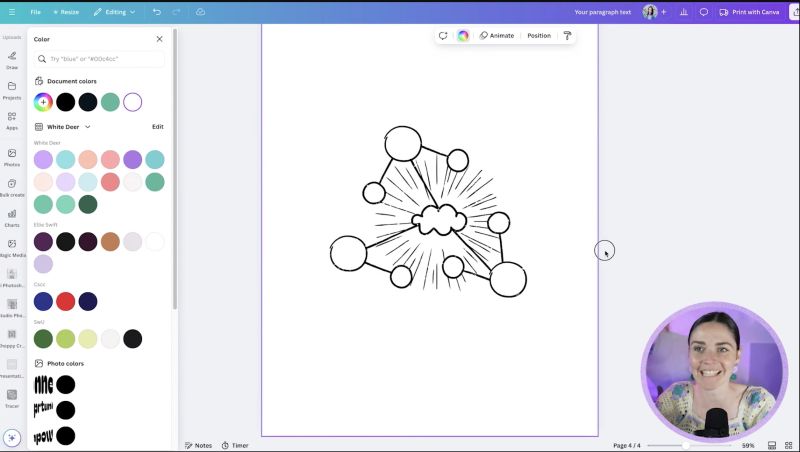Open Projects in the sidebar

(12, 90)
